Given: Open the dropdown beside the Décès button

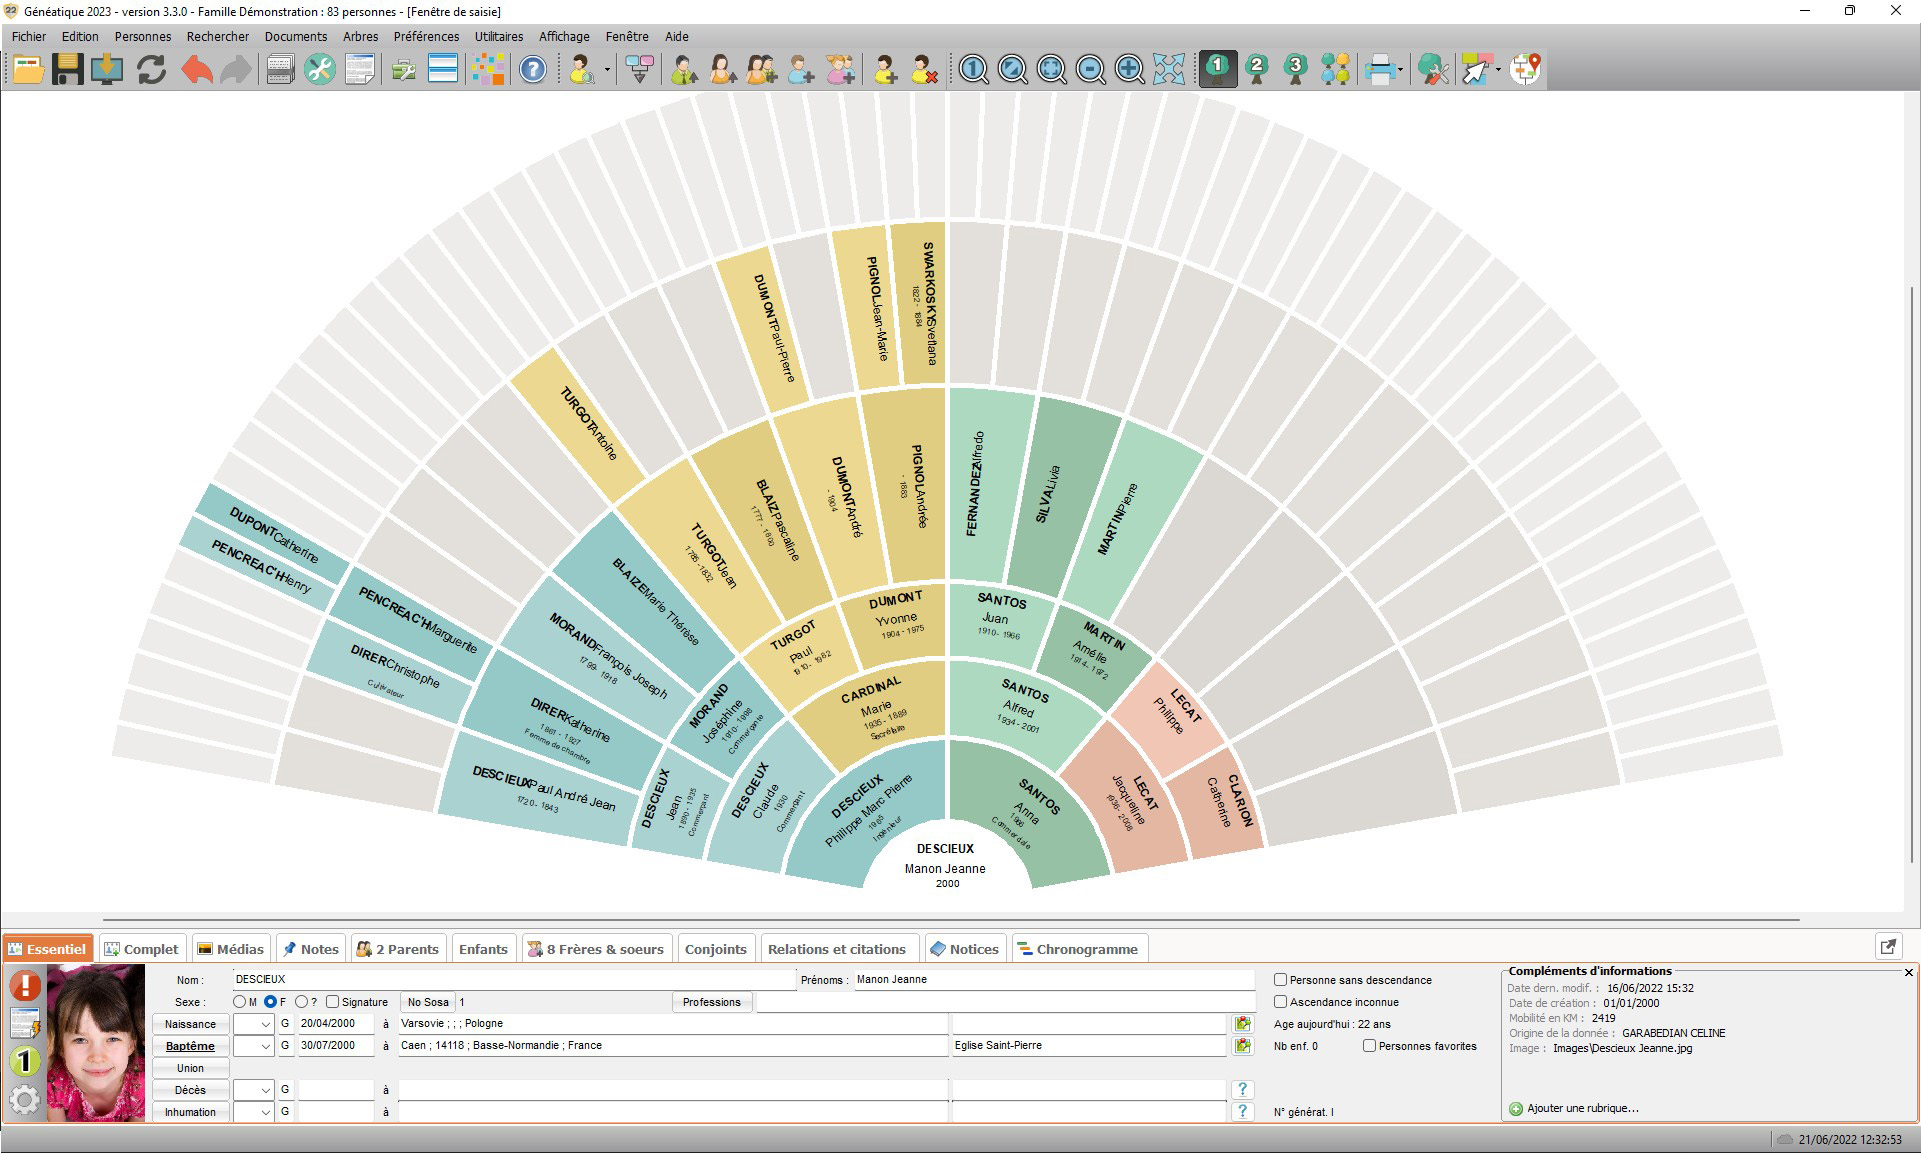Looking at the screenshot, I should tap(264, 1090).
